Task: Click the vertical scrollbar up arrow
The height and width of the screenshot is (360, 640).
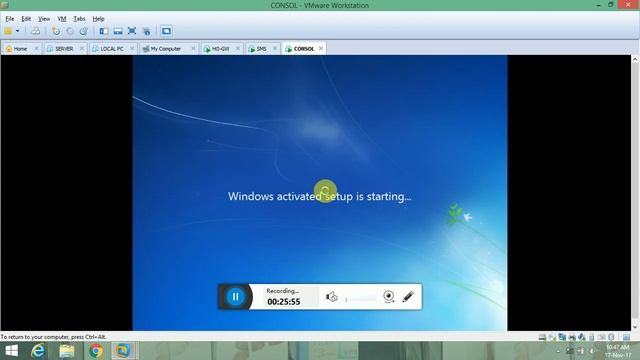Action: (635, 59)
